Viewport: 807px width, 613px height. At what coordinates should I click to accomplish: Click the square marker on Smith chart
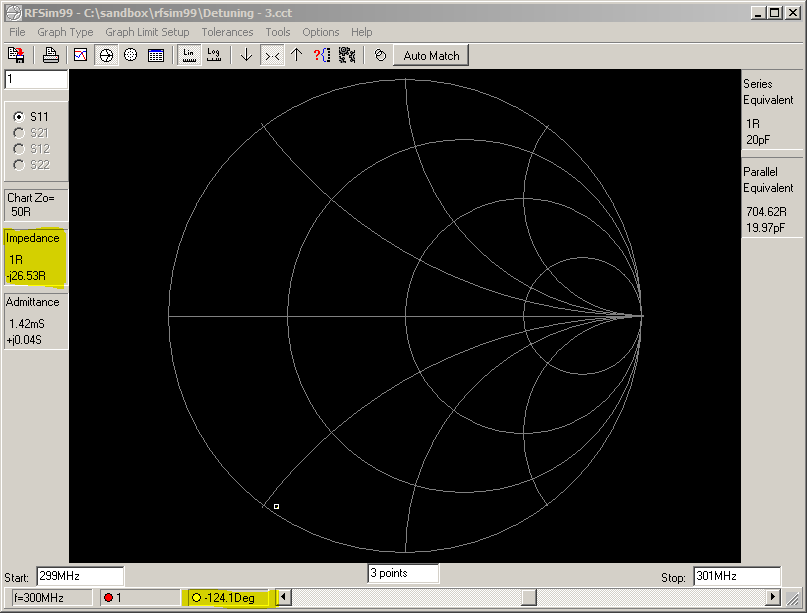click(x=276, y=506)
